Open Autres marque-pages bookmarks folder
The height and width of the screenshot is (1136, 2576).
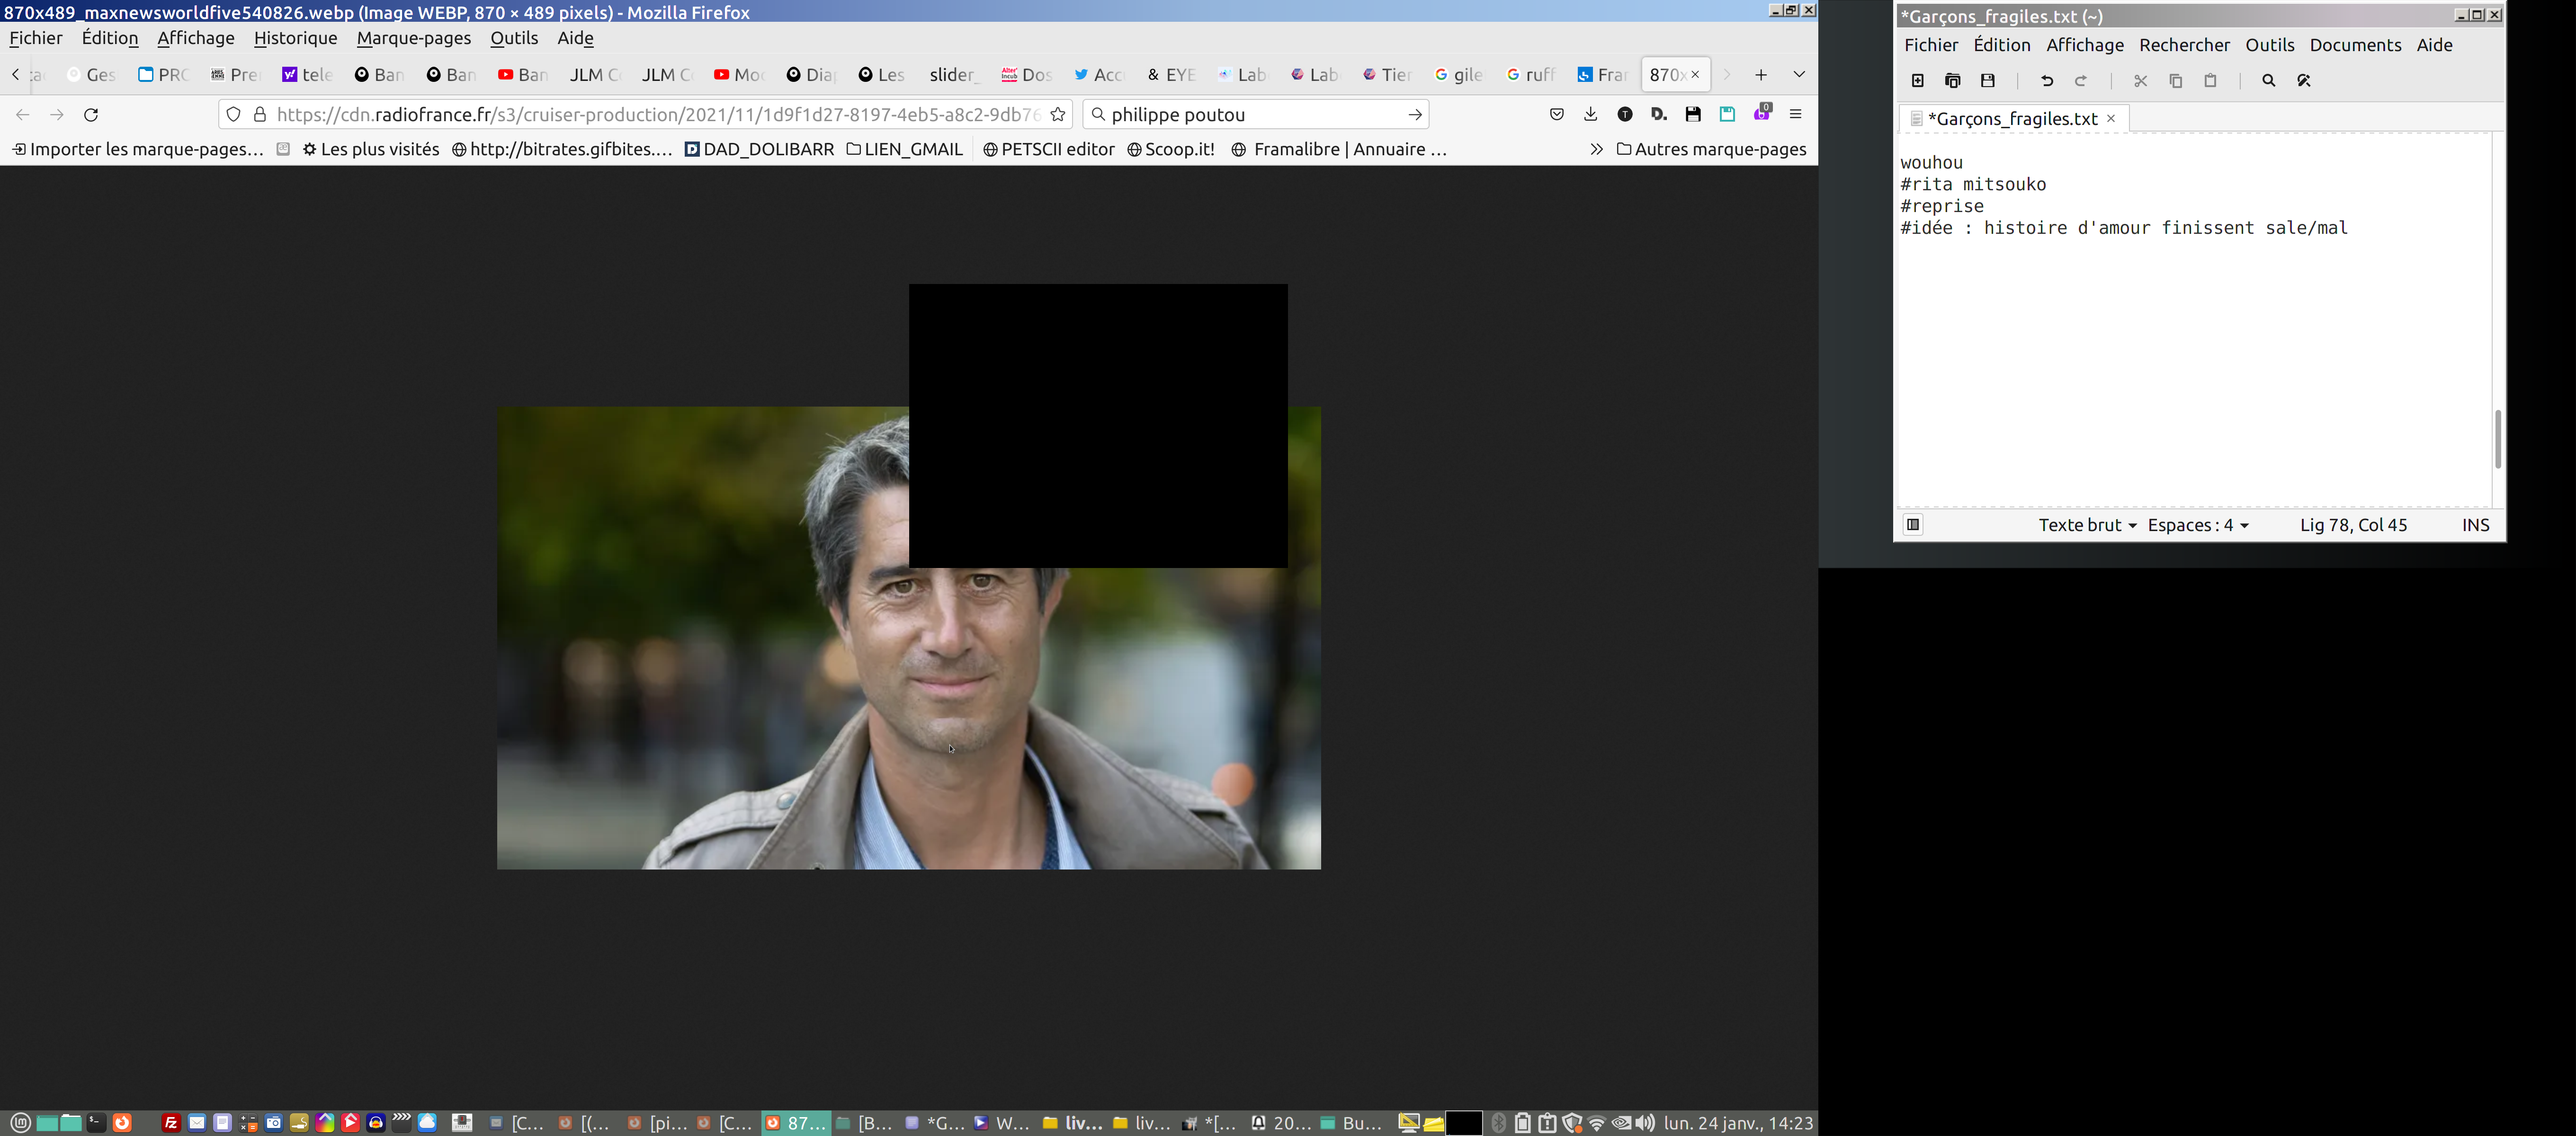pos(1711,149)
